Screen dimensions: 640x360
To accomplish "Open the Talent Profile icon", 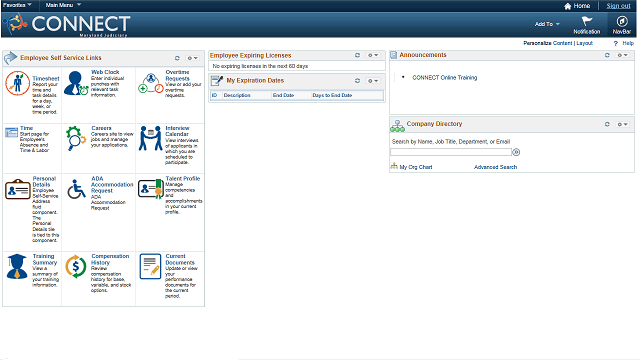I will (151, 189).
